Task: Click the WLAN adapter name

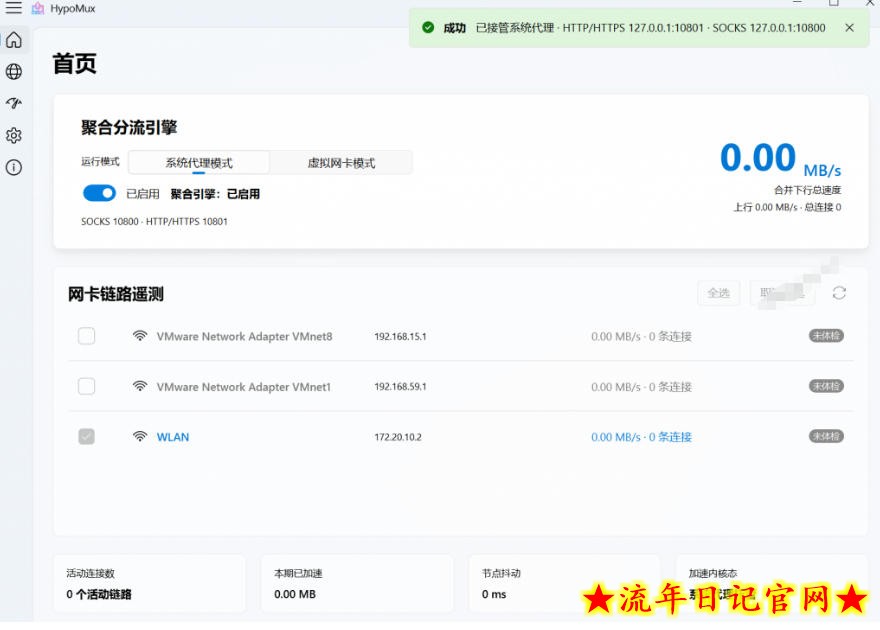Action: [x=173, y=437]
